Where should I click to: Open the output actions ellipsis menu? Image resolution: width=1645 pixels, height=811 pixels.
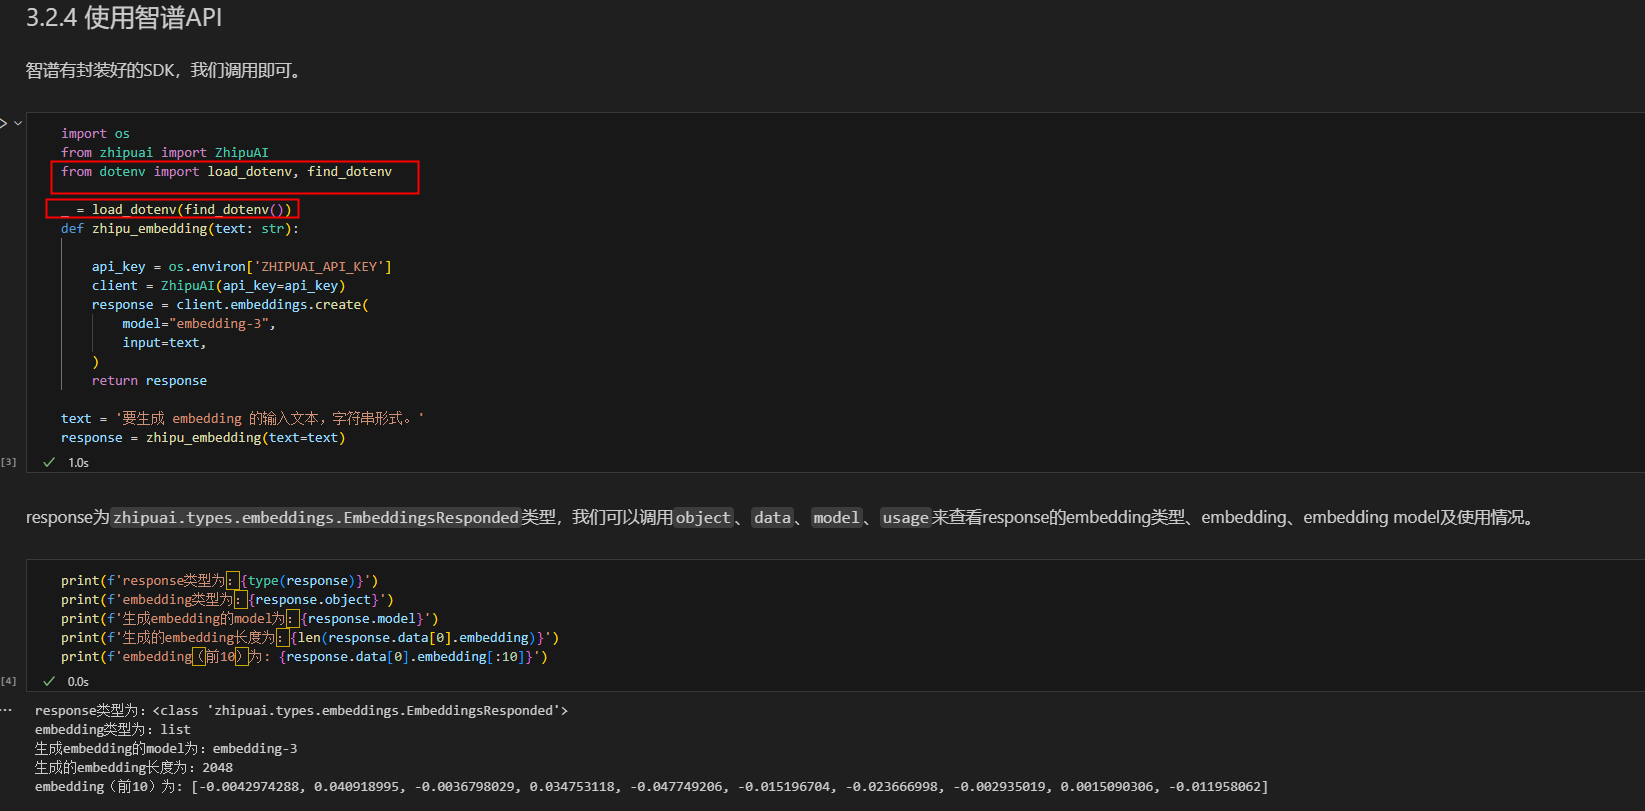click(x=6, y=710)
